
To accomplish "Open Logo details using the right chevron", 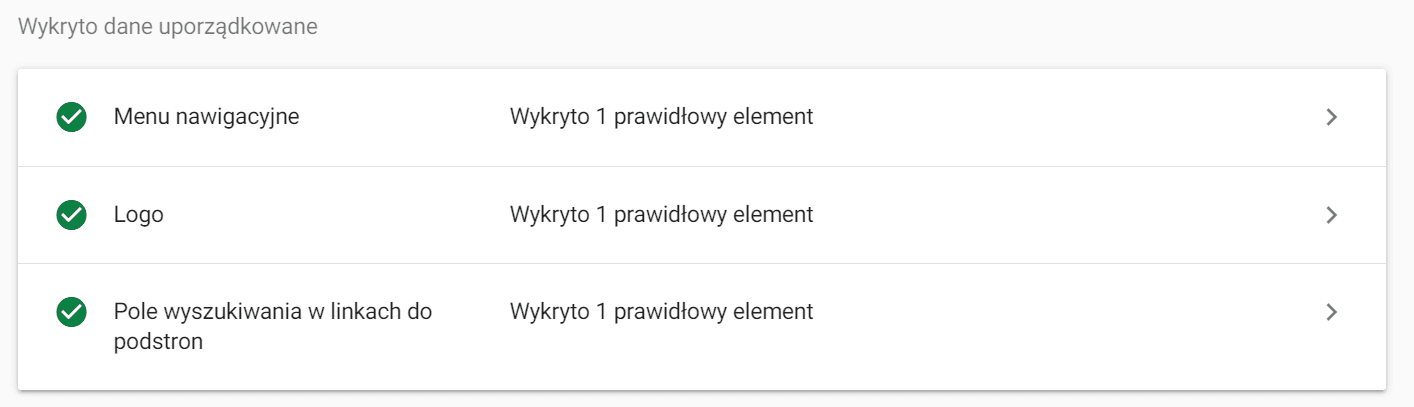I will pos(1331,215).
